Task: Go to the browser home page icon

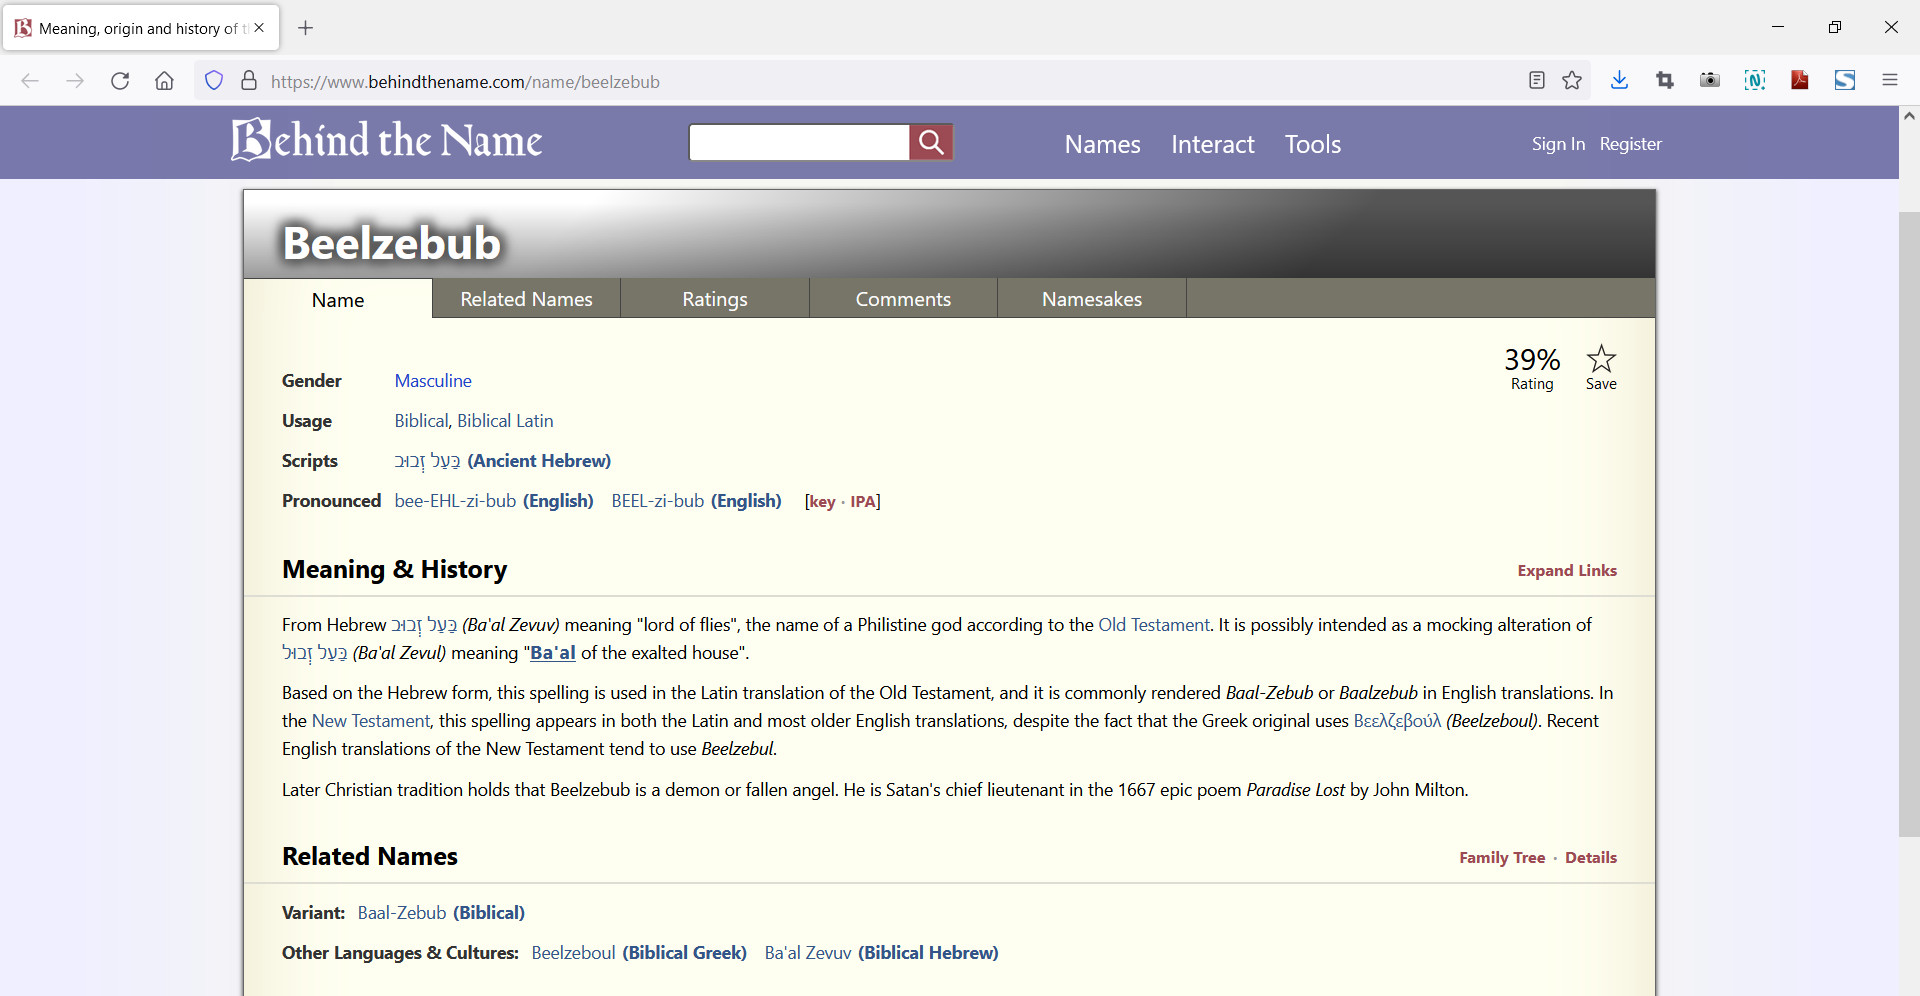Action: (x=164, y=81)
